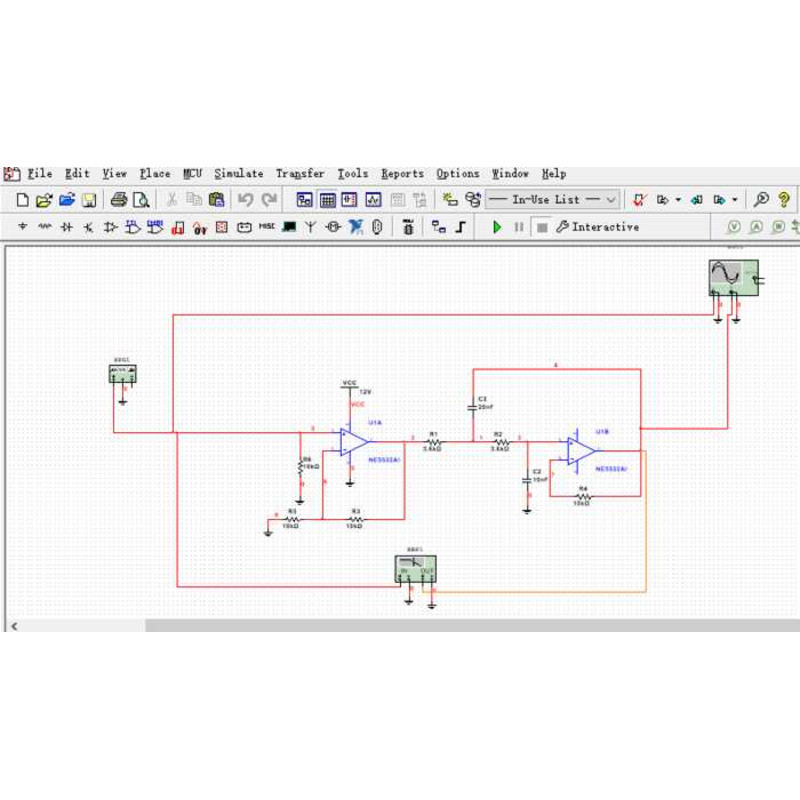Viewport: 800px width, 800px height.
Task: Redo the last action
Action: (x=269, y=199)
